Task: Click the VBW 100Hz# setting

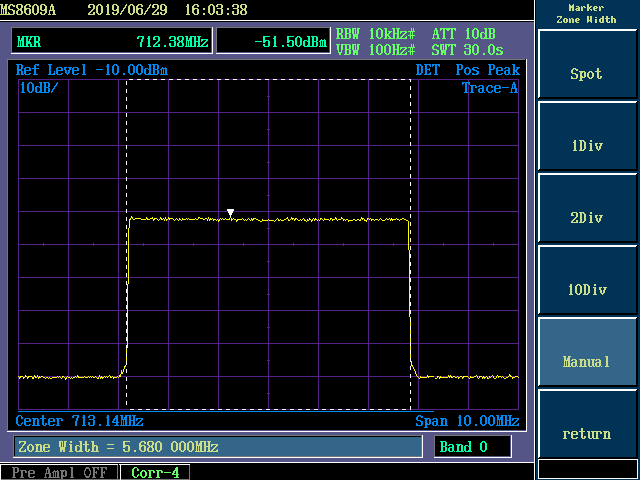Action: coord(376,50)
